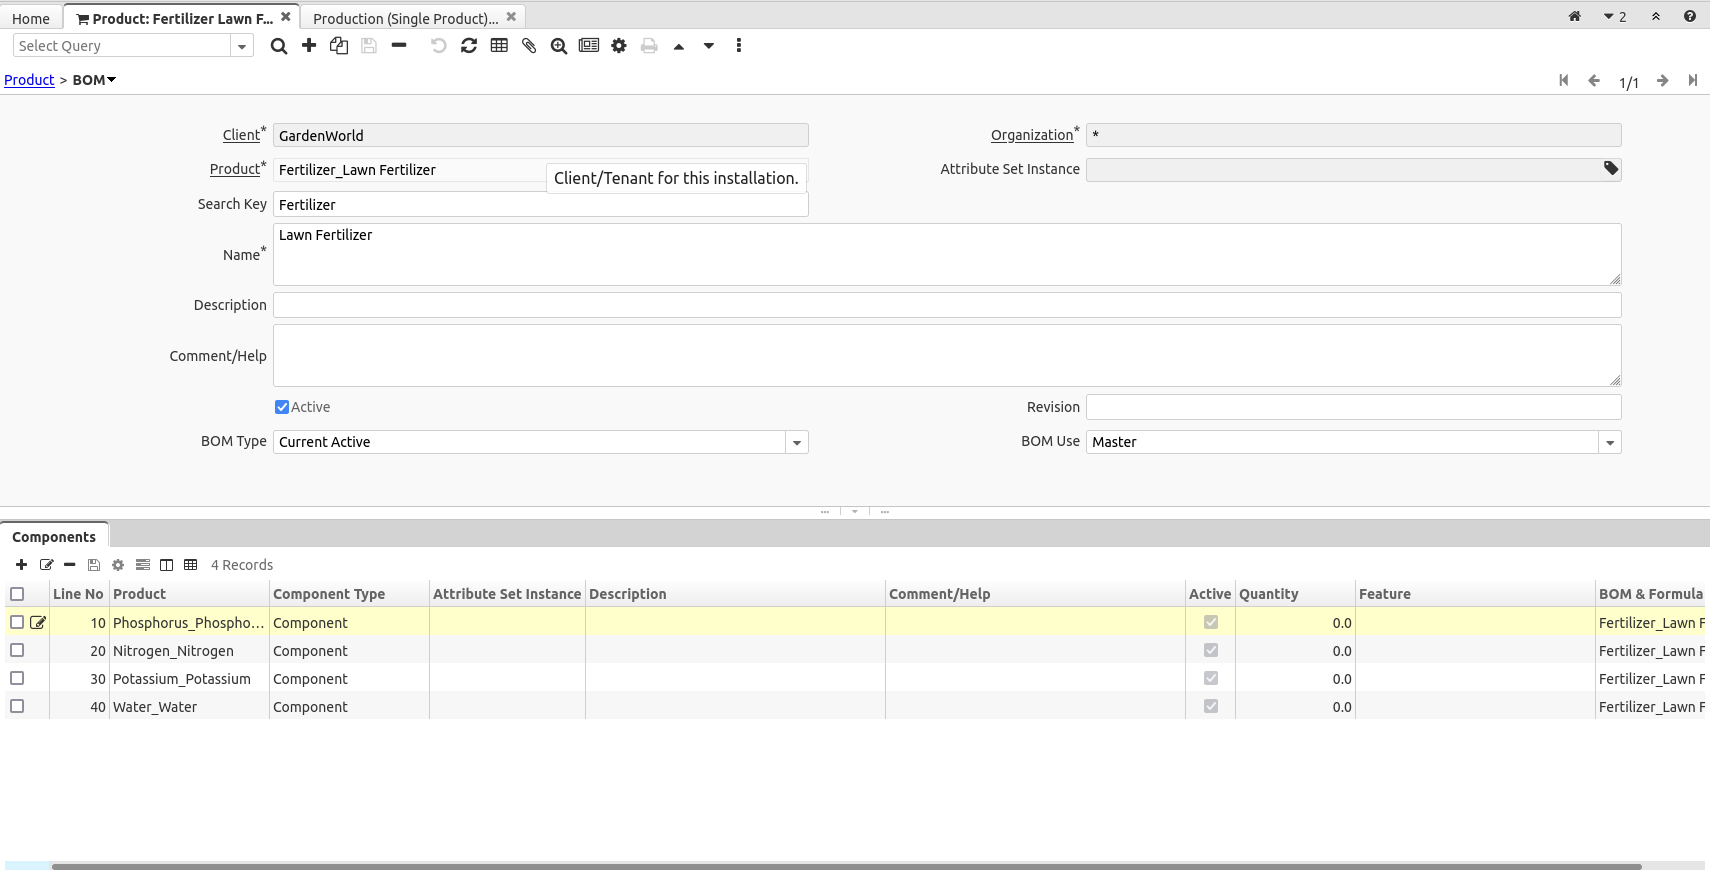The height and width of the screenshot is (870, 1710).
Task: Refresh the record using ReQuery icon
Action: point(469,46)
